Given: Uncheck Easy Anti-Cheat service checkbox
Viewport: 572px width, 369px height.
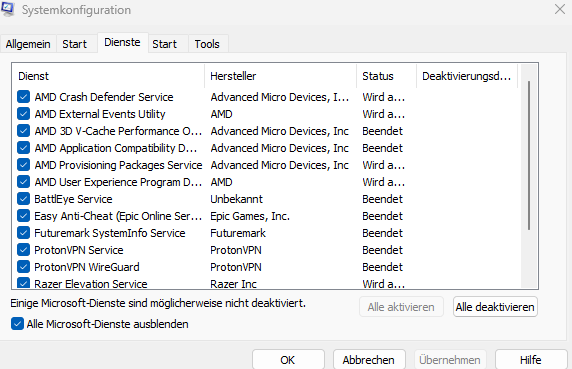Looking at the screenshot, I should (23, 216).
